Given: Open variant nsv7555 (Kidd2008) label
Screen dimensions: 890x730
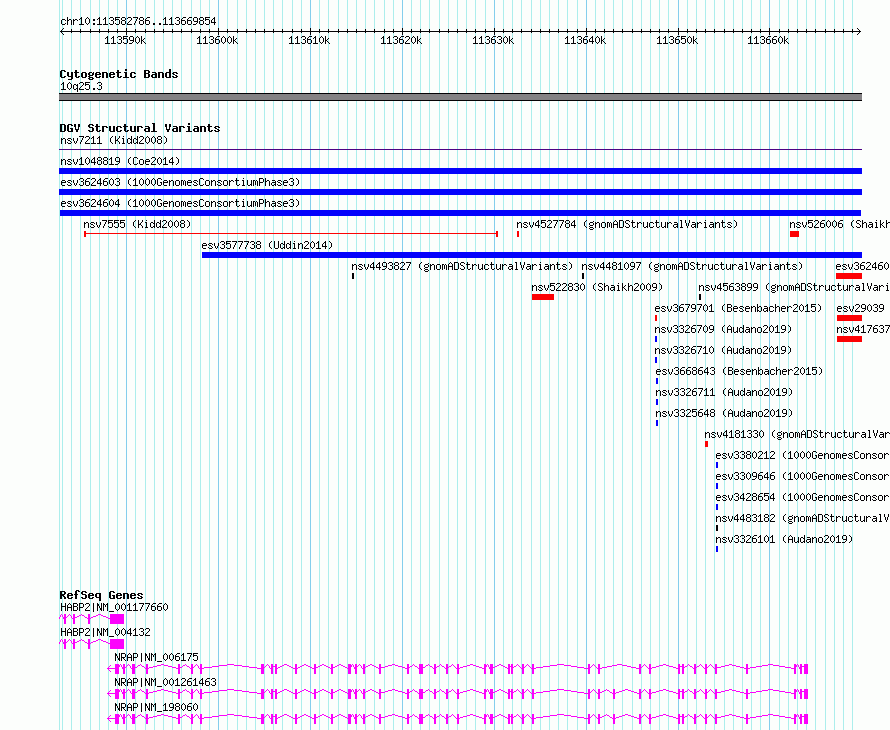Looking at the screenshot, I should (x=137, y=224).
